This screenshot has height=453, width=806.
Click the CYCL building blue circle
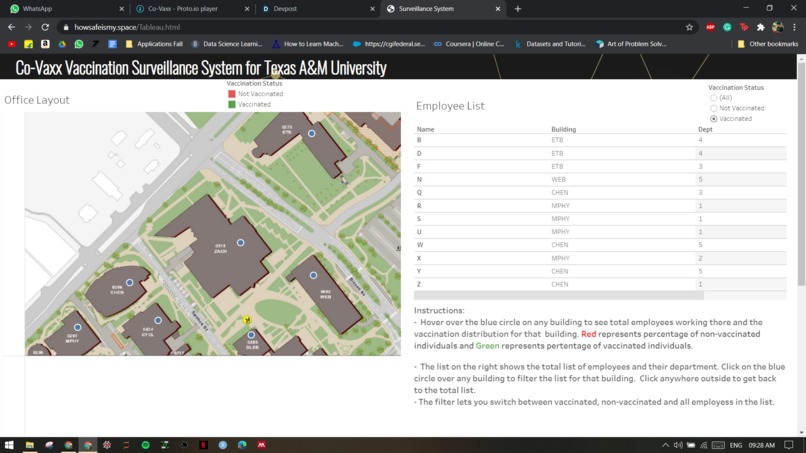click(158, 320)
